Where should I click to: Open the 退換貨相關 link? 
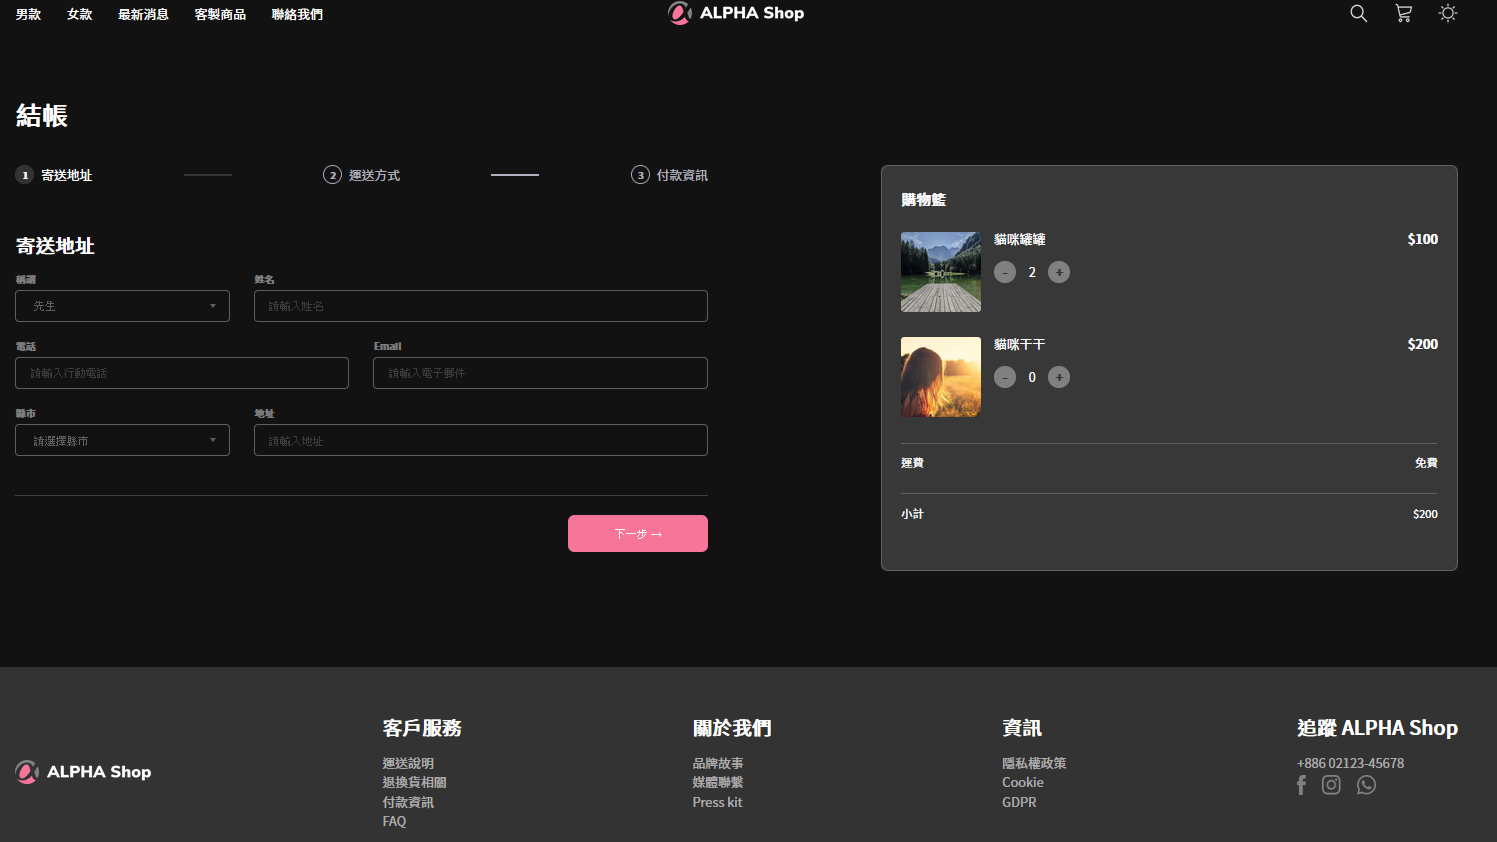pyautogui.click(x=414, y=782)
